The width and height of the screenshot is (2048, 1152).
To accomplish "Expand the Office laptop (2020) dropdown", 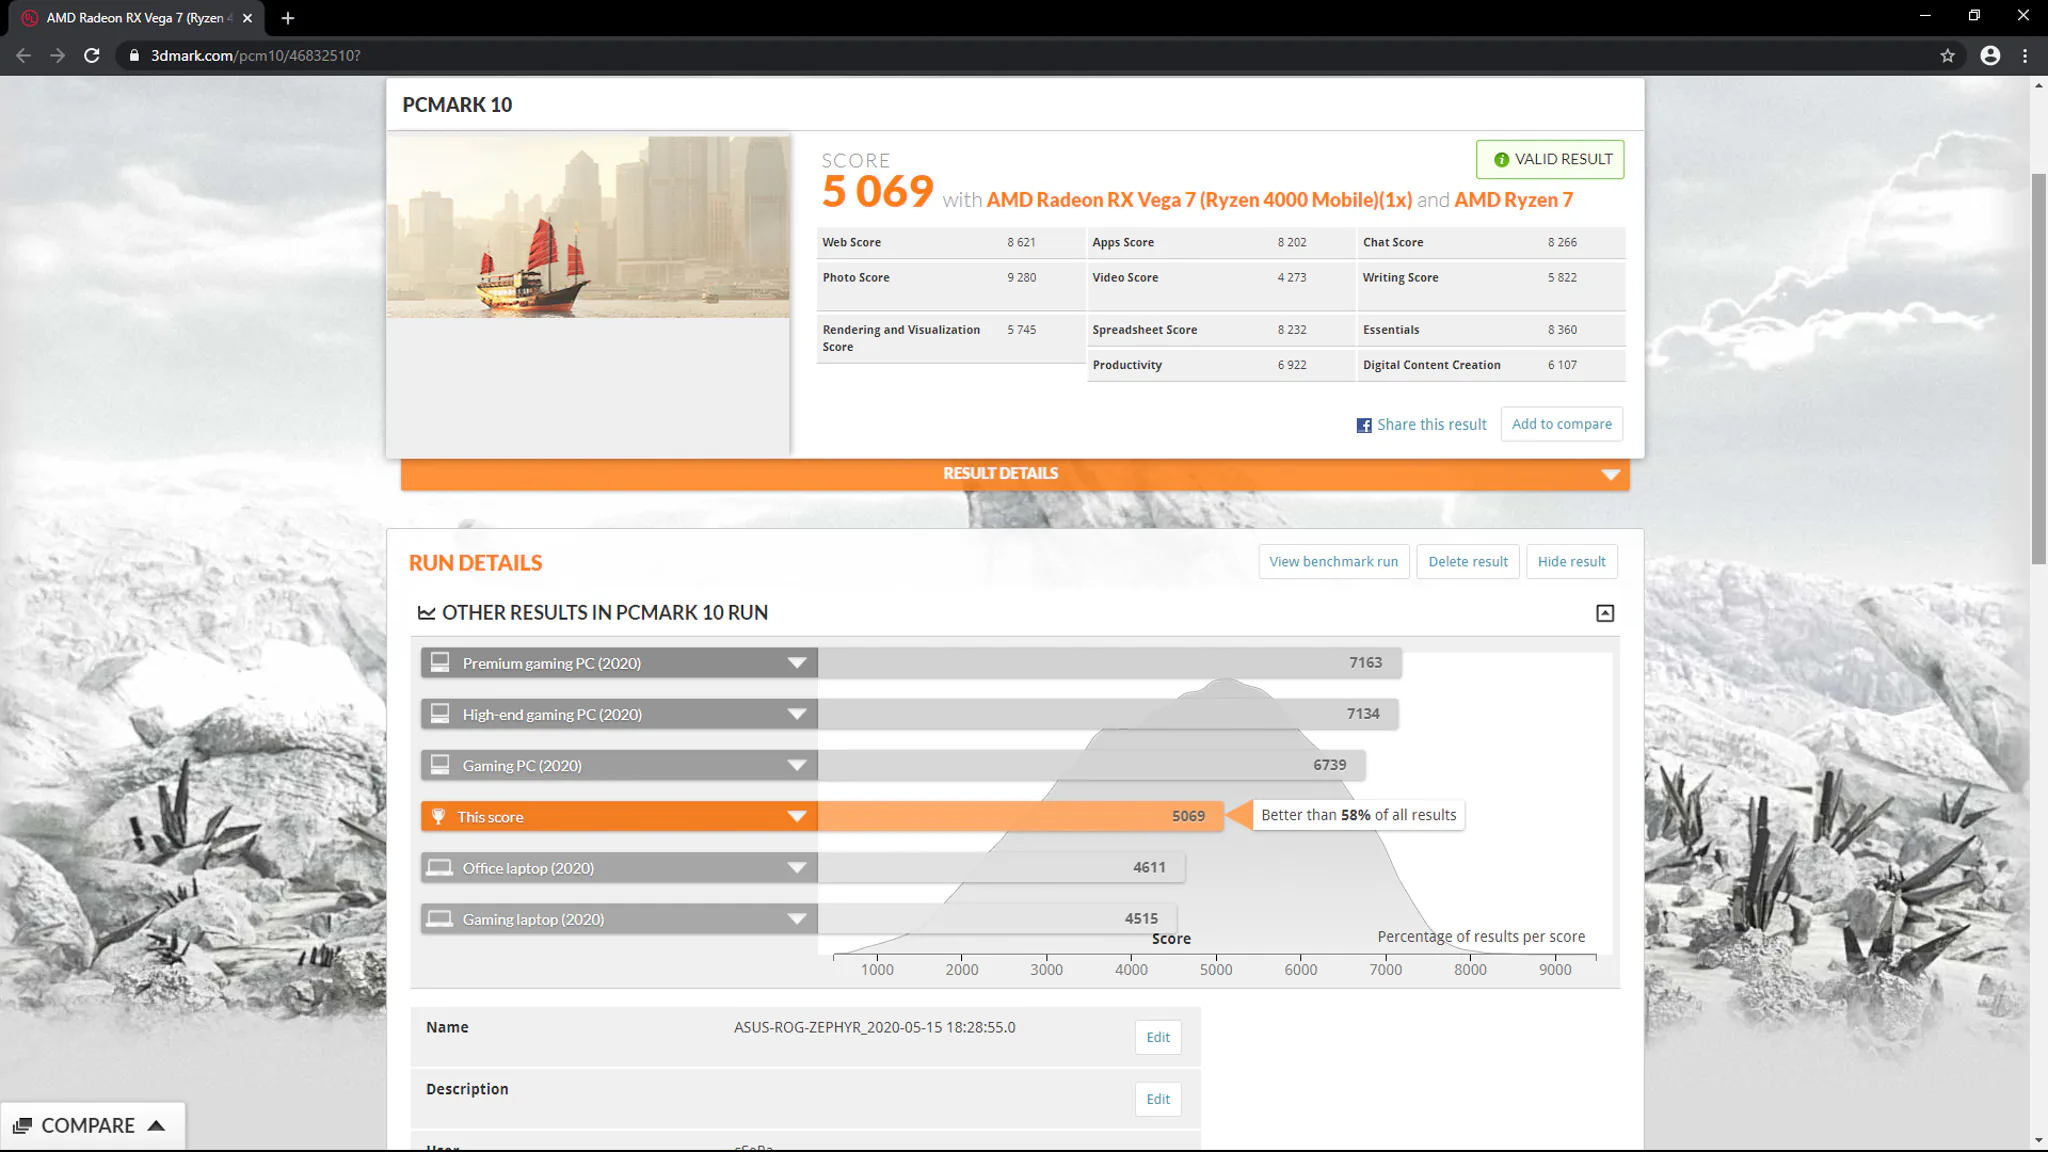I will coord(796,867).
